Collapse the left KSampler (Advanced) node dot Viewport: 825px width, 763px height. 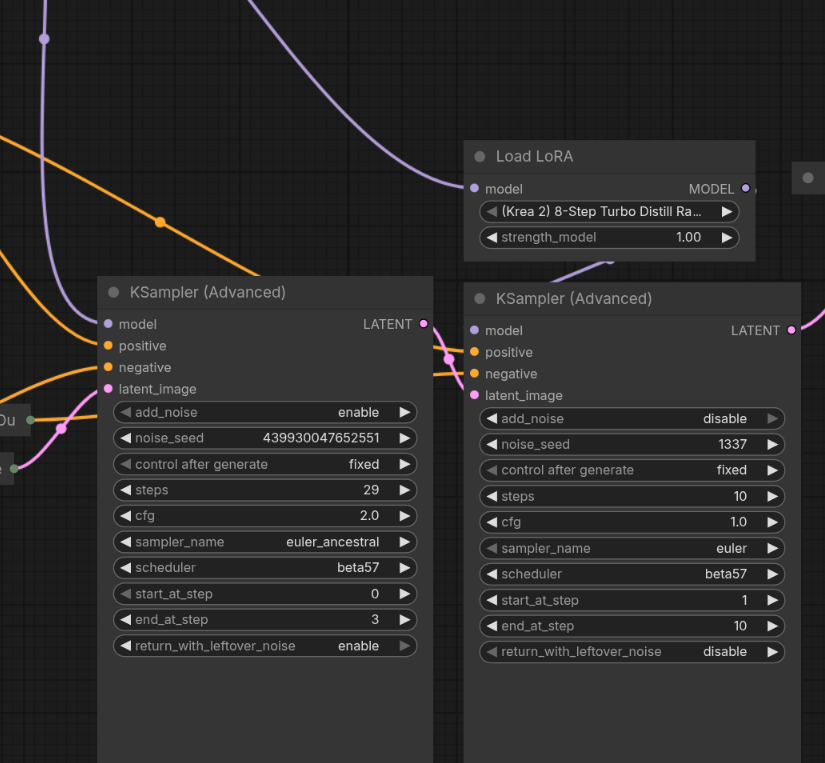[x=113, y=292]
